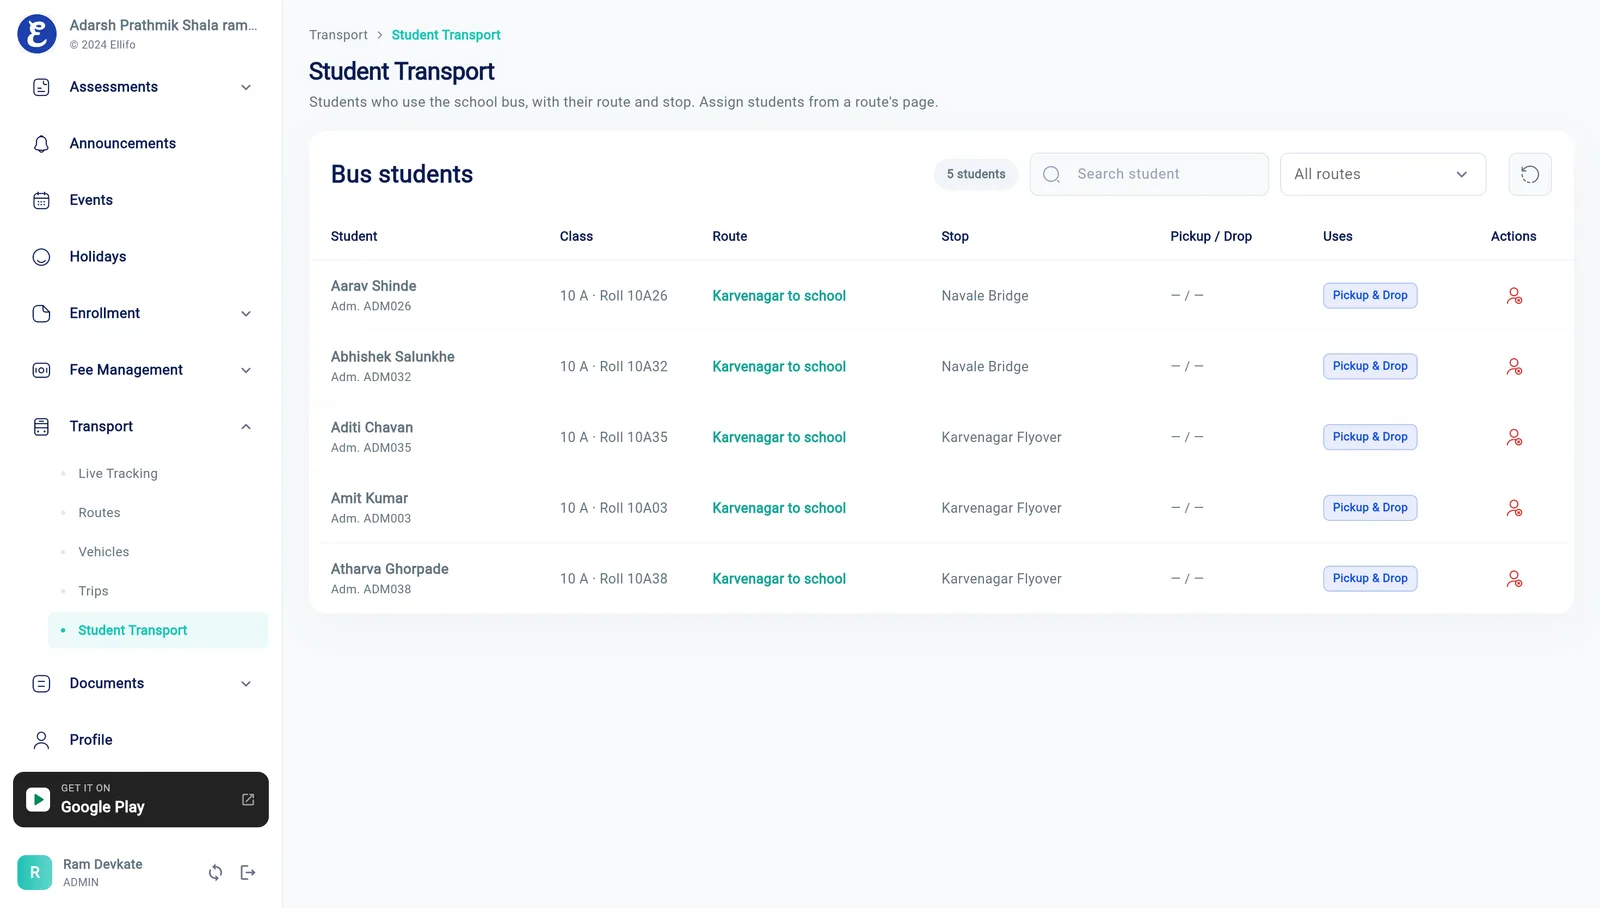Remove Abhishek Salunkhe from transport

(1514, 367)
